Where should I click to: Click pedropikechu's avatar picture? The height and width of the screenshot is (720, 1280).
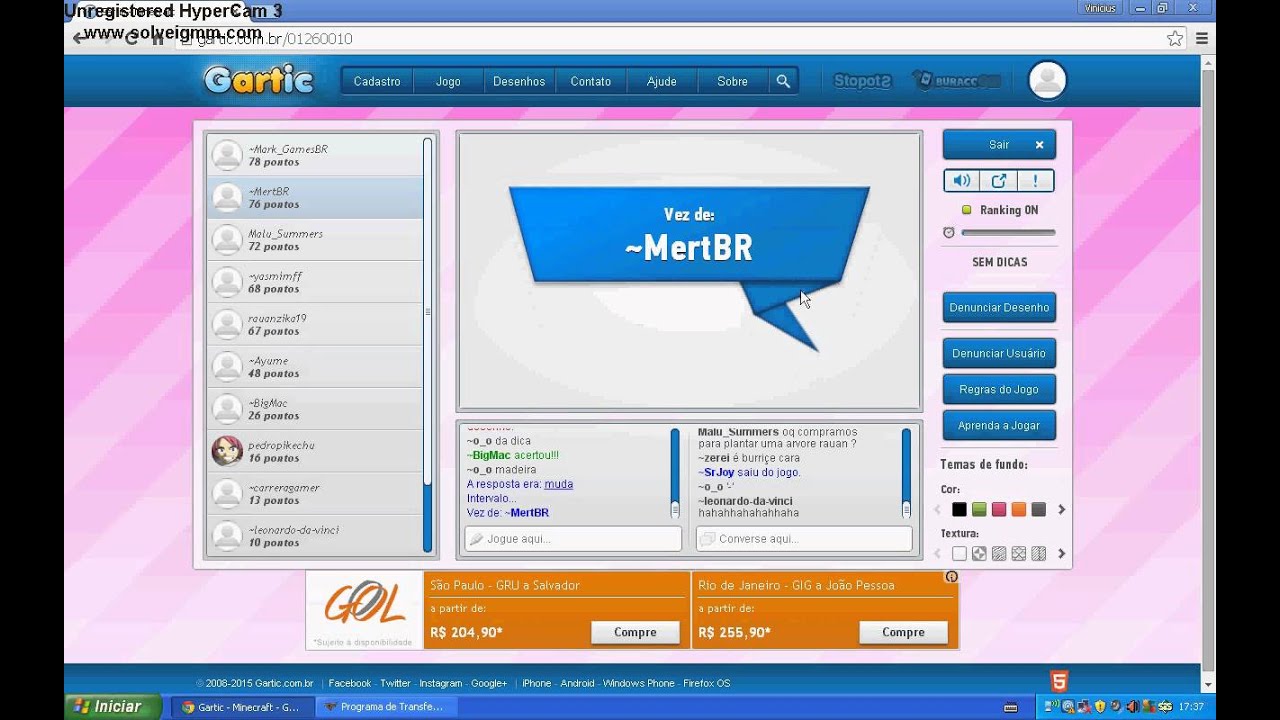pyautogui.click(x=227, y=451)
